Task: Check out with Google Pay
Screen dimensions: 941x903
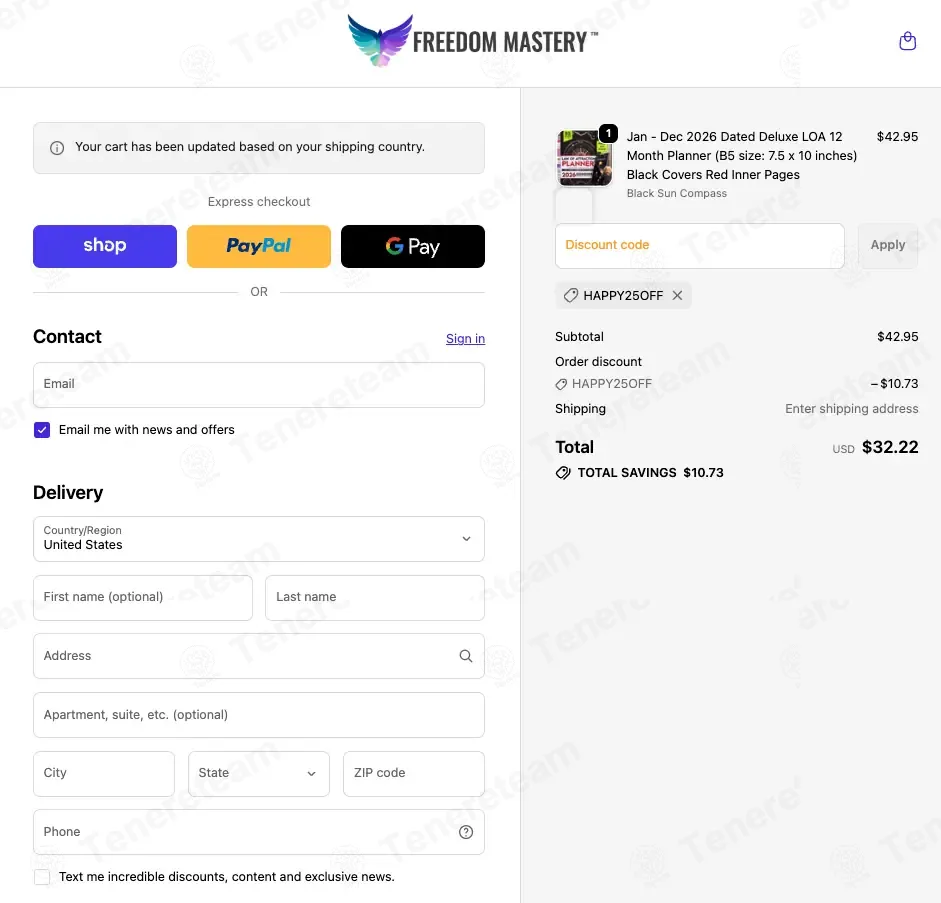Action: 412,246
